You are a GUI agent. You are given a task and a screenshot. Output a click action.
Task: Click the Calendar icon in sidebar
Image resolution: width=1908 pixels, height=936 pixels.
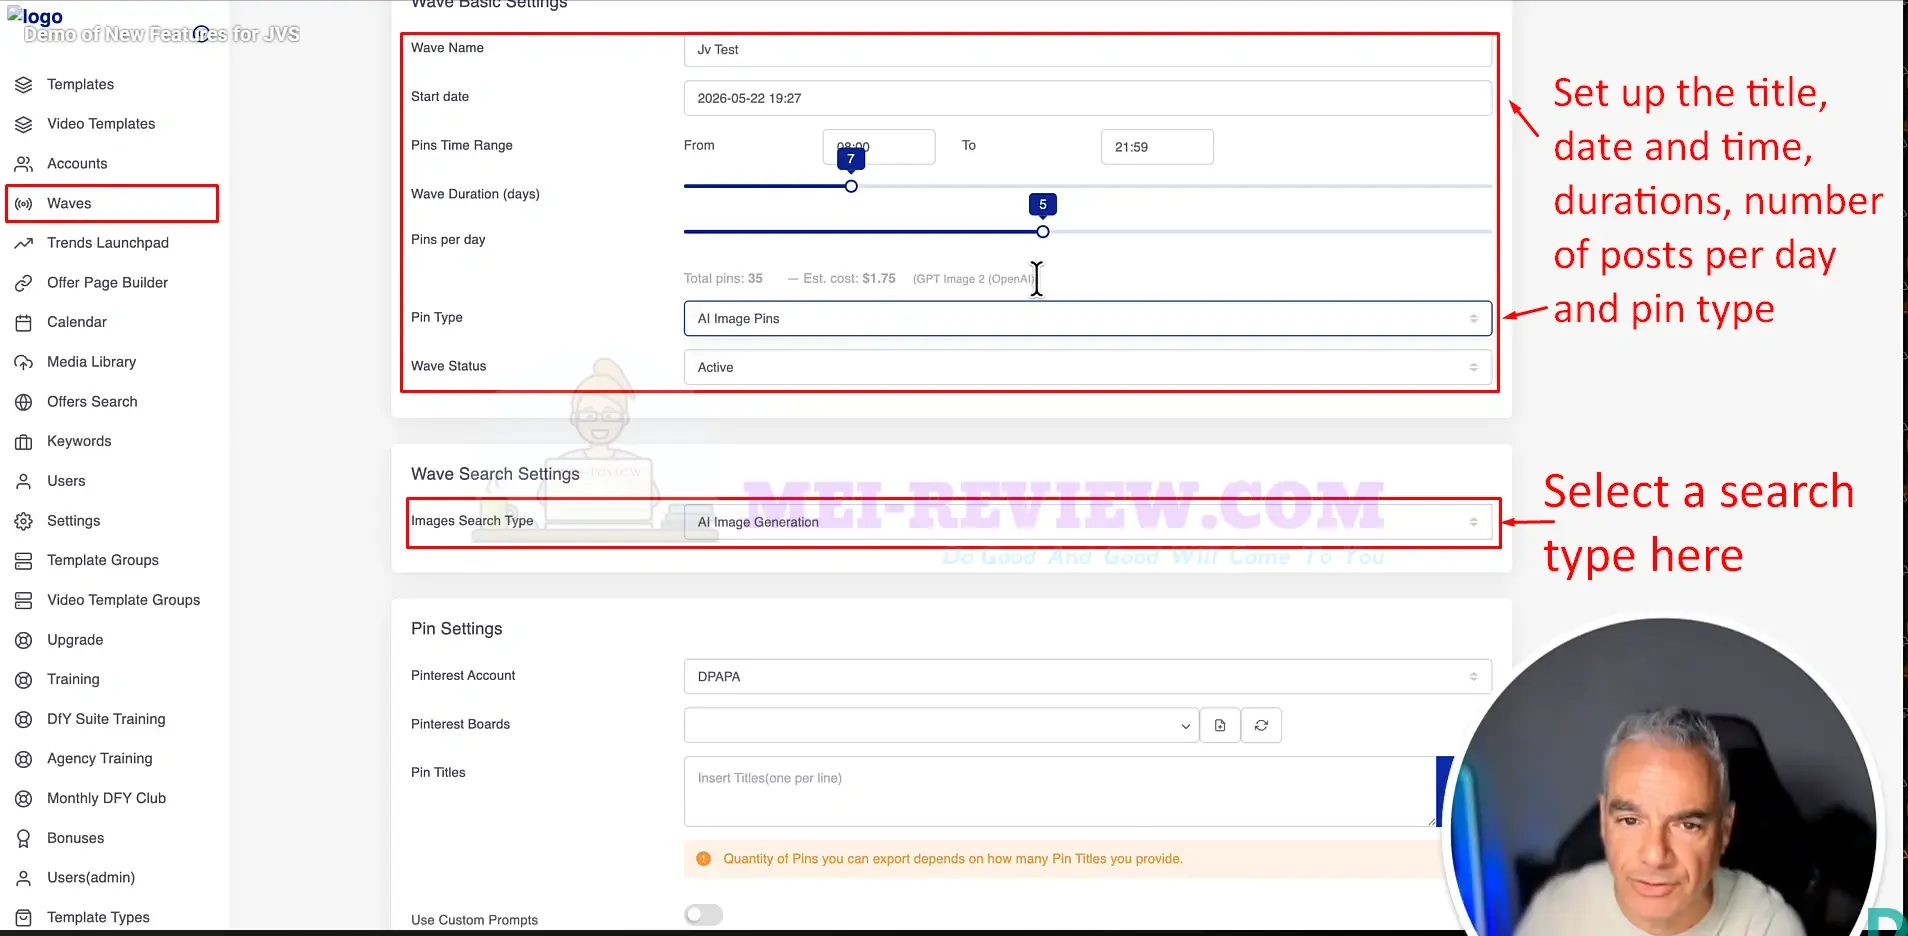tap(24, 323)
